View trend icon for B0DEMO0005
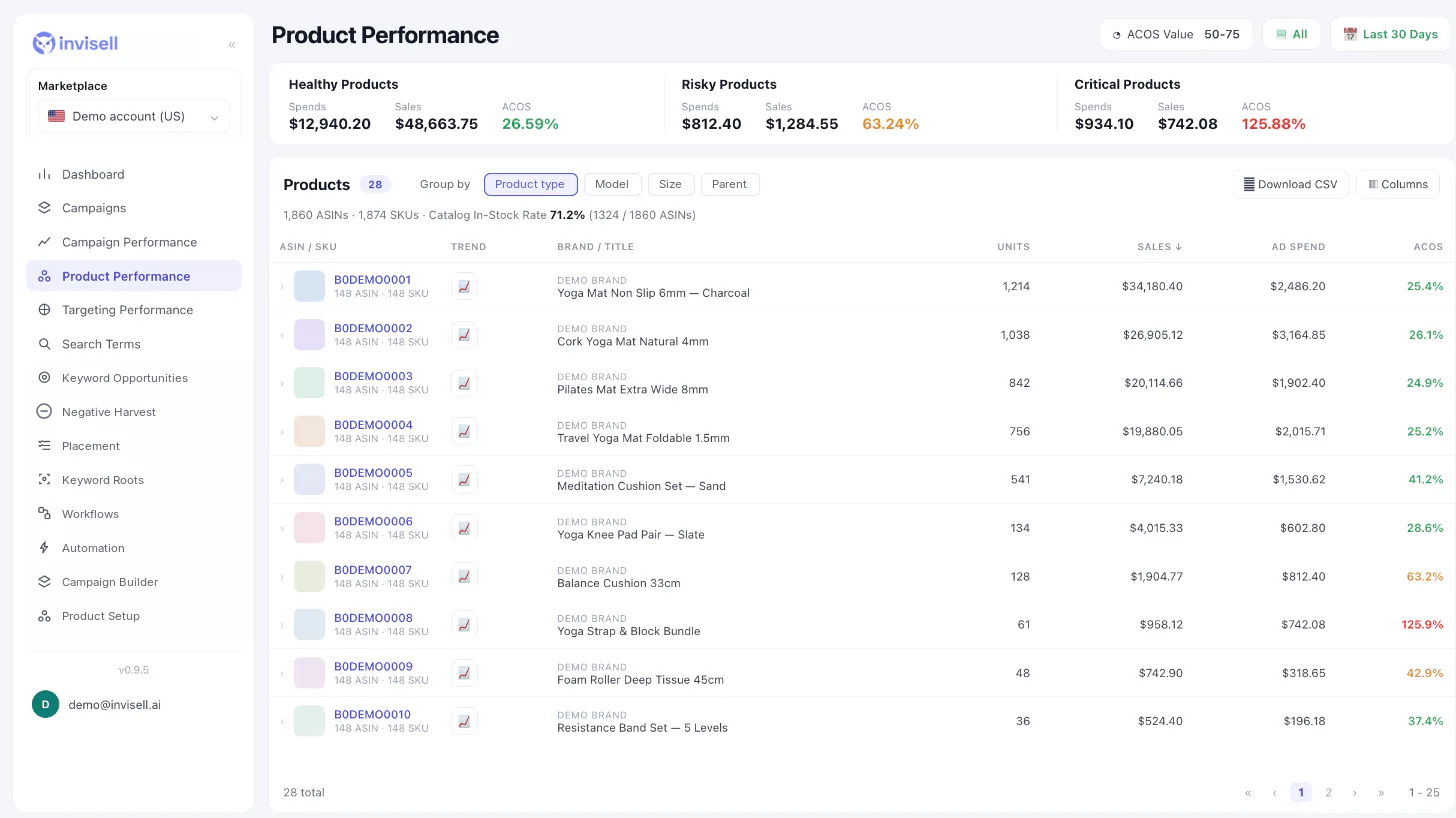 click(464, 480)
